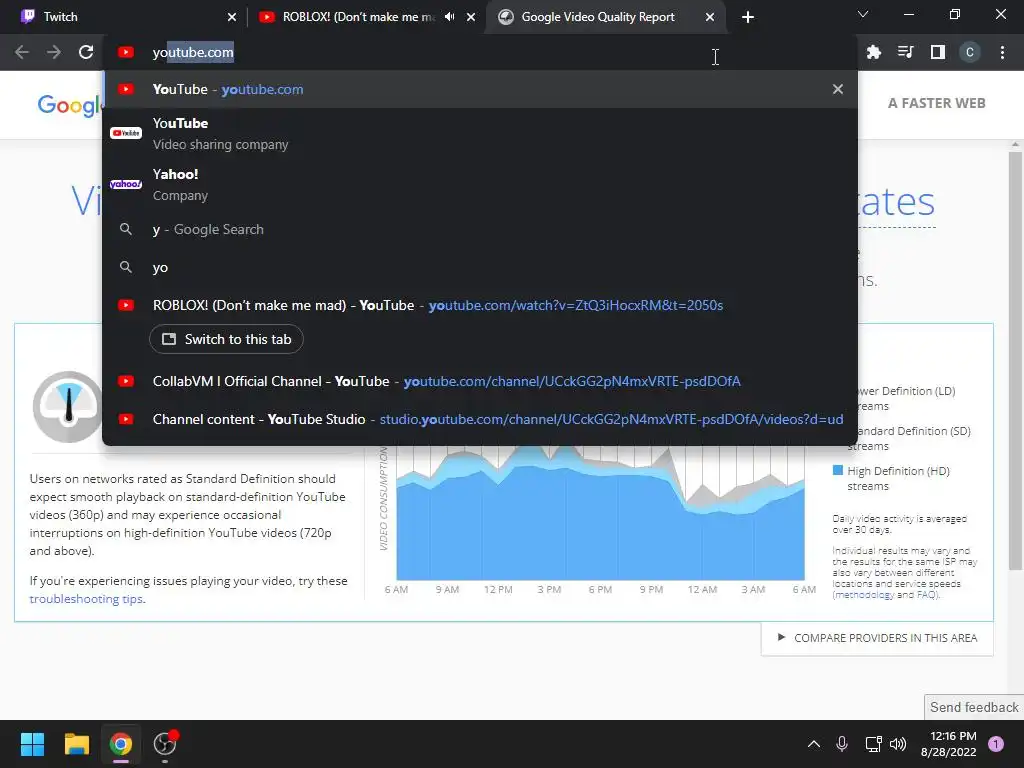Switch to the Twitch tab
This screenshot has width=1024, height=768.
125,17
